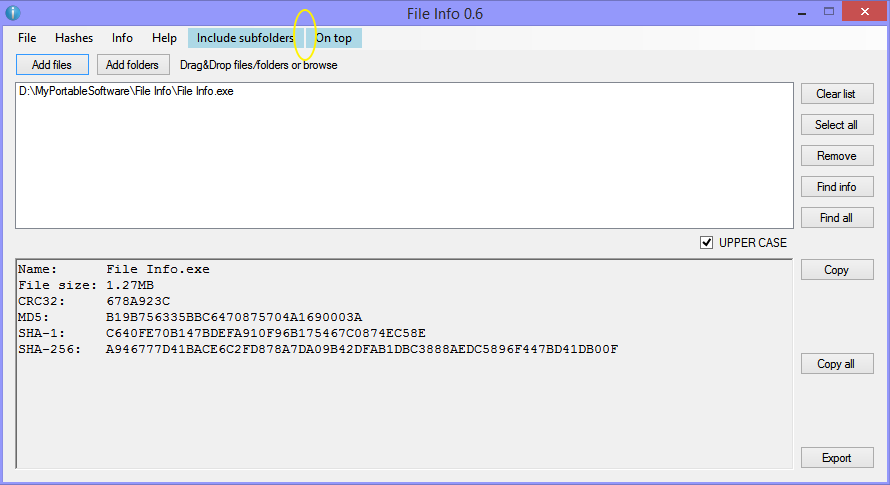890x485 pixels.
Task: Click the Drag&Drop files/folders or browse label
Action: [259, 65]
